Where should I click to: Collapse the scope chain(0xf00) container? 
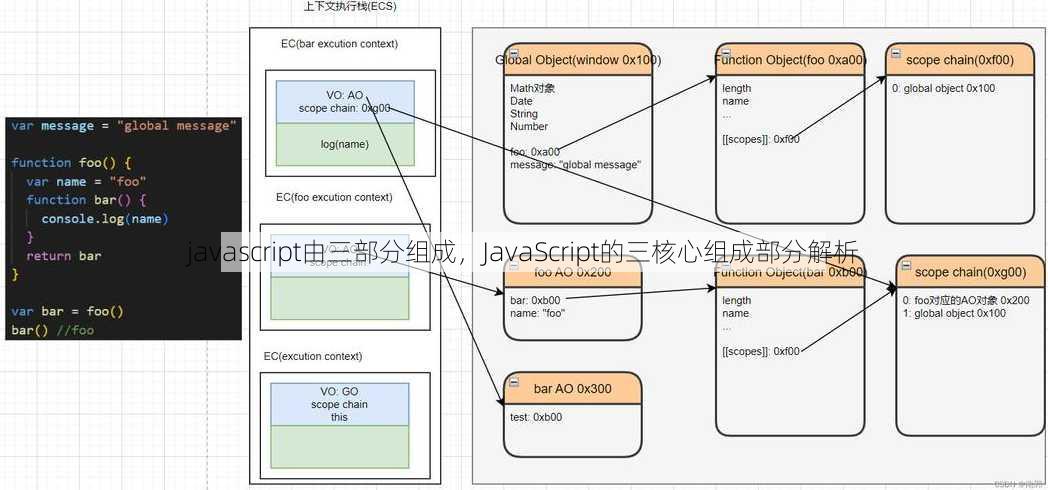895,53
